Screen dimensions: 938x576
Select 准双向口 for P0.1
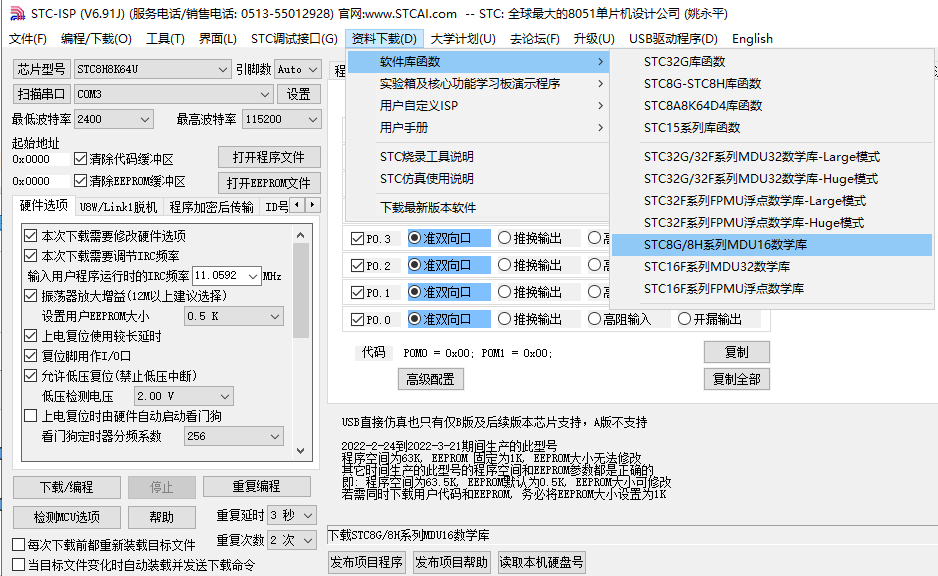point(415,292)
